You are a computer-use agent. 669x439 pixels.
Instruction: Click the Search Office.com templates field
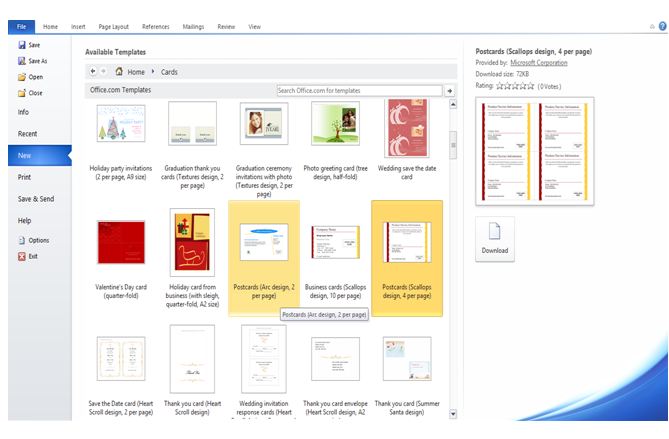[358, 90]
